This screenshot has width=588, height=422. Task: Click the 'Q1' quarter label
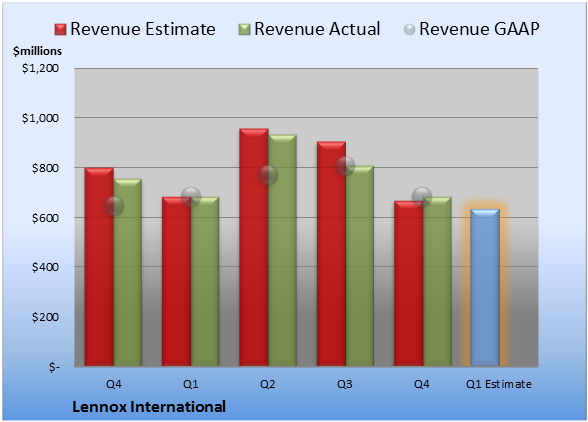tap(191, 384)
